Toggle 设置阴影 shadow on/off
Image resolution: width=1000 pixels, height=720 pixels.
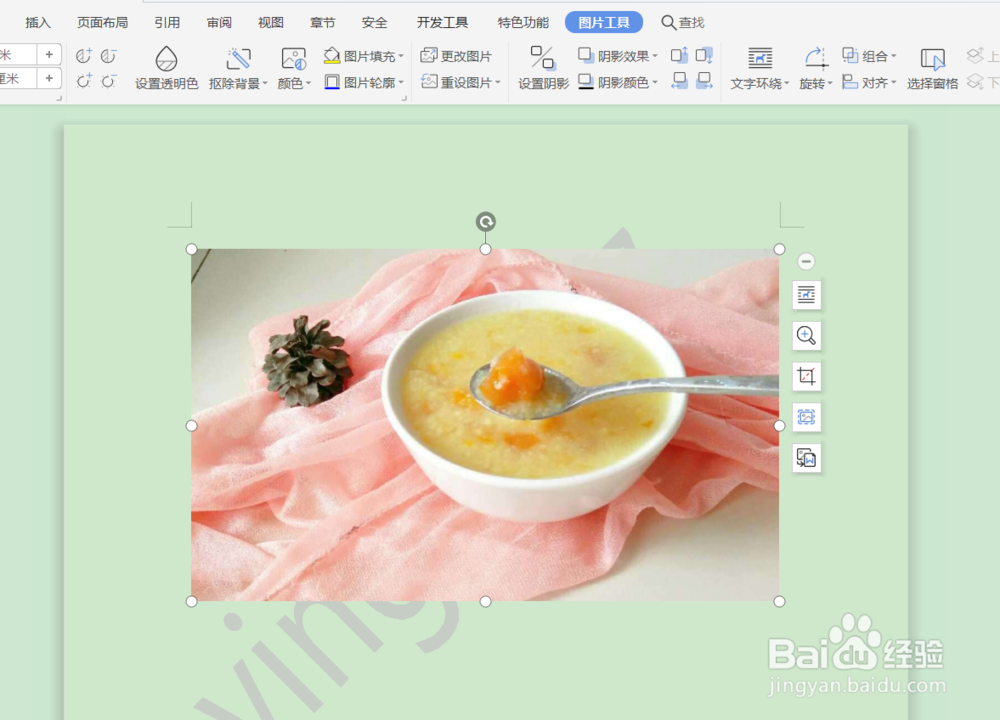point(543,68)
